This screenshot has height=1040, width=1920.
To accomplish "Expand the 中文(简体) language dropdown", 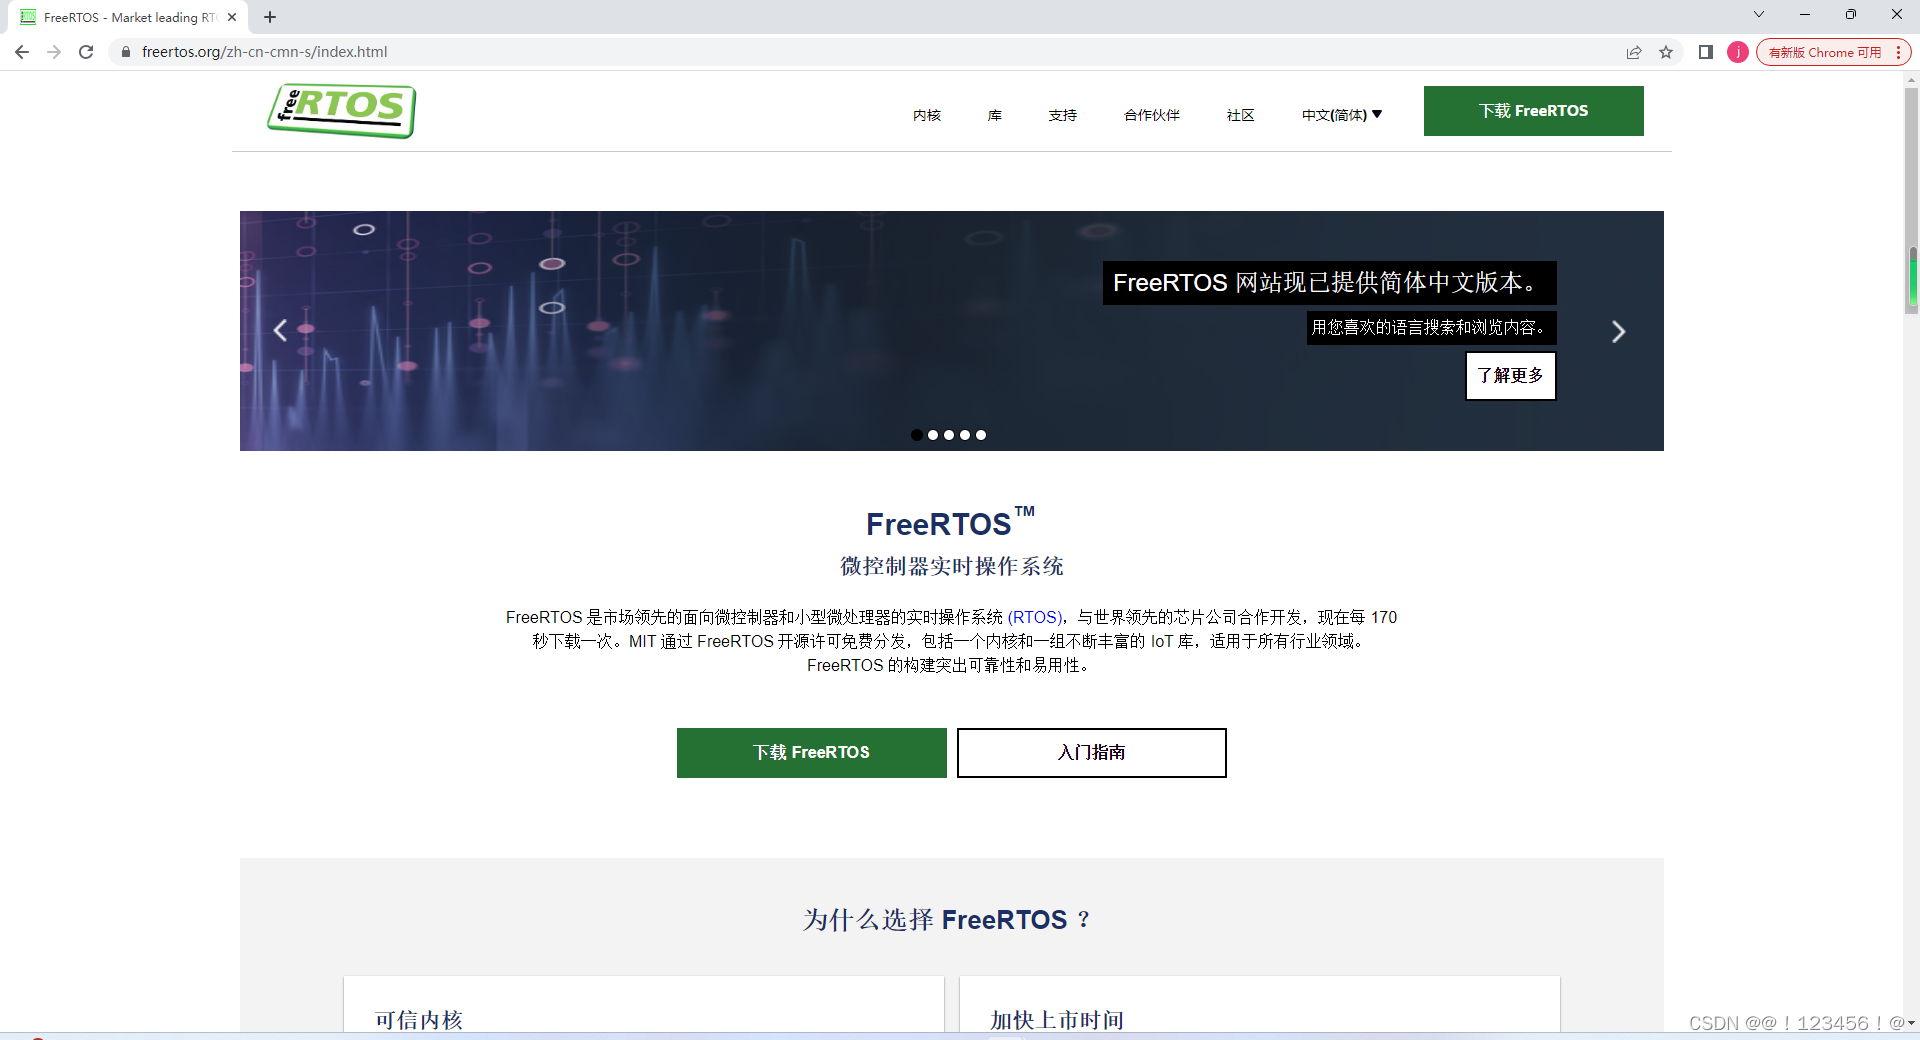I will pyautogui.click(x=1342, y=115).
